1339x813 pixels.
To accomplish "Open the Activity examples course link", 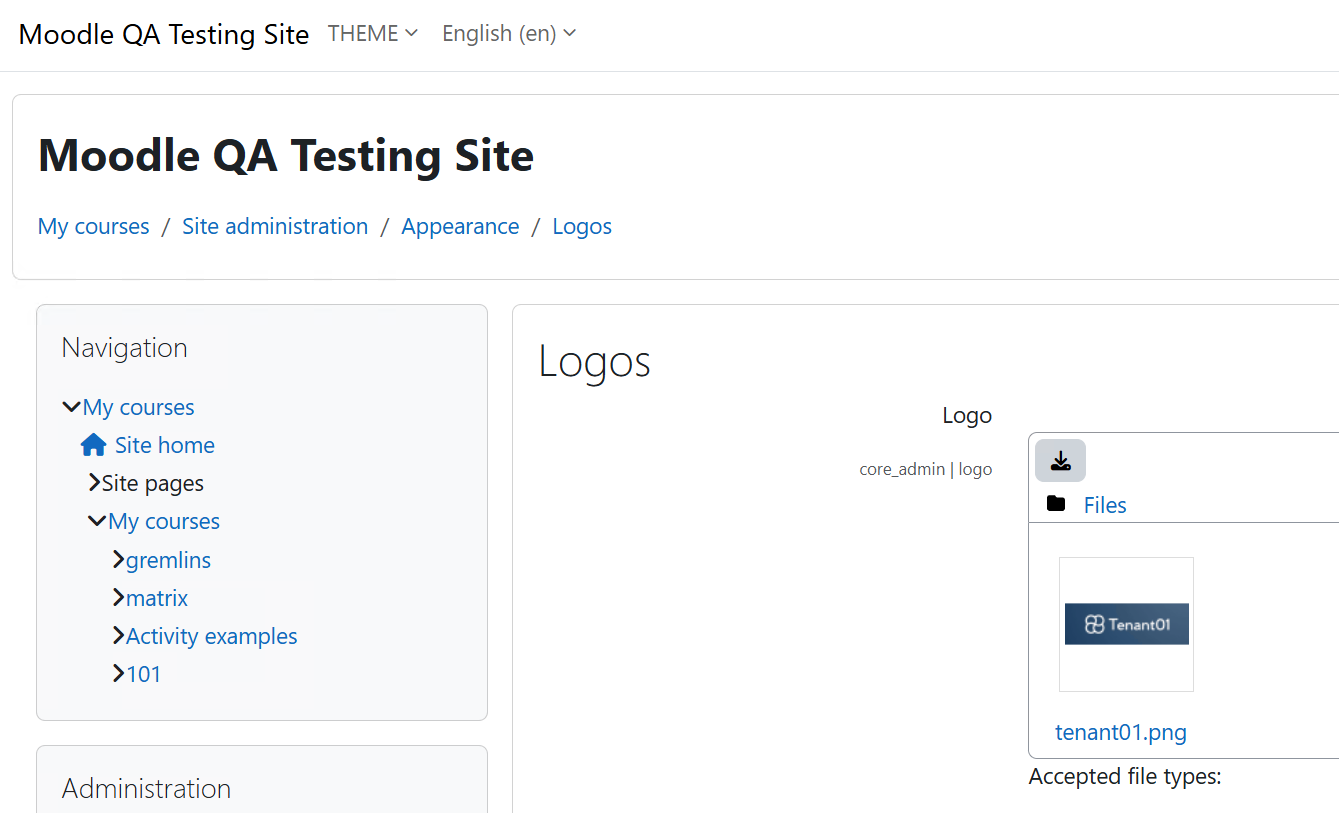I will click(x=212, y=636).
